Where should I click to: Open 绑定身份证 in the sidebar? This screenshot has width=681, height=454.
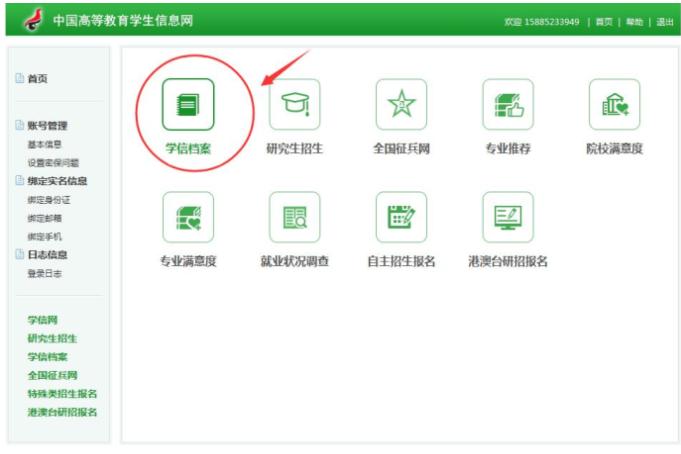point(49,200)
